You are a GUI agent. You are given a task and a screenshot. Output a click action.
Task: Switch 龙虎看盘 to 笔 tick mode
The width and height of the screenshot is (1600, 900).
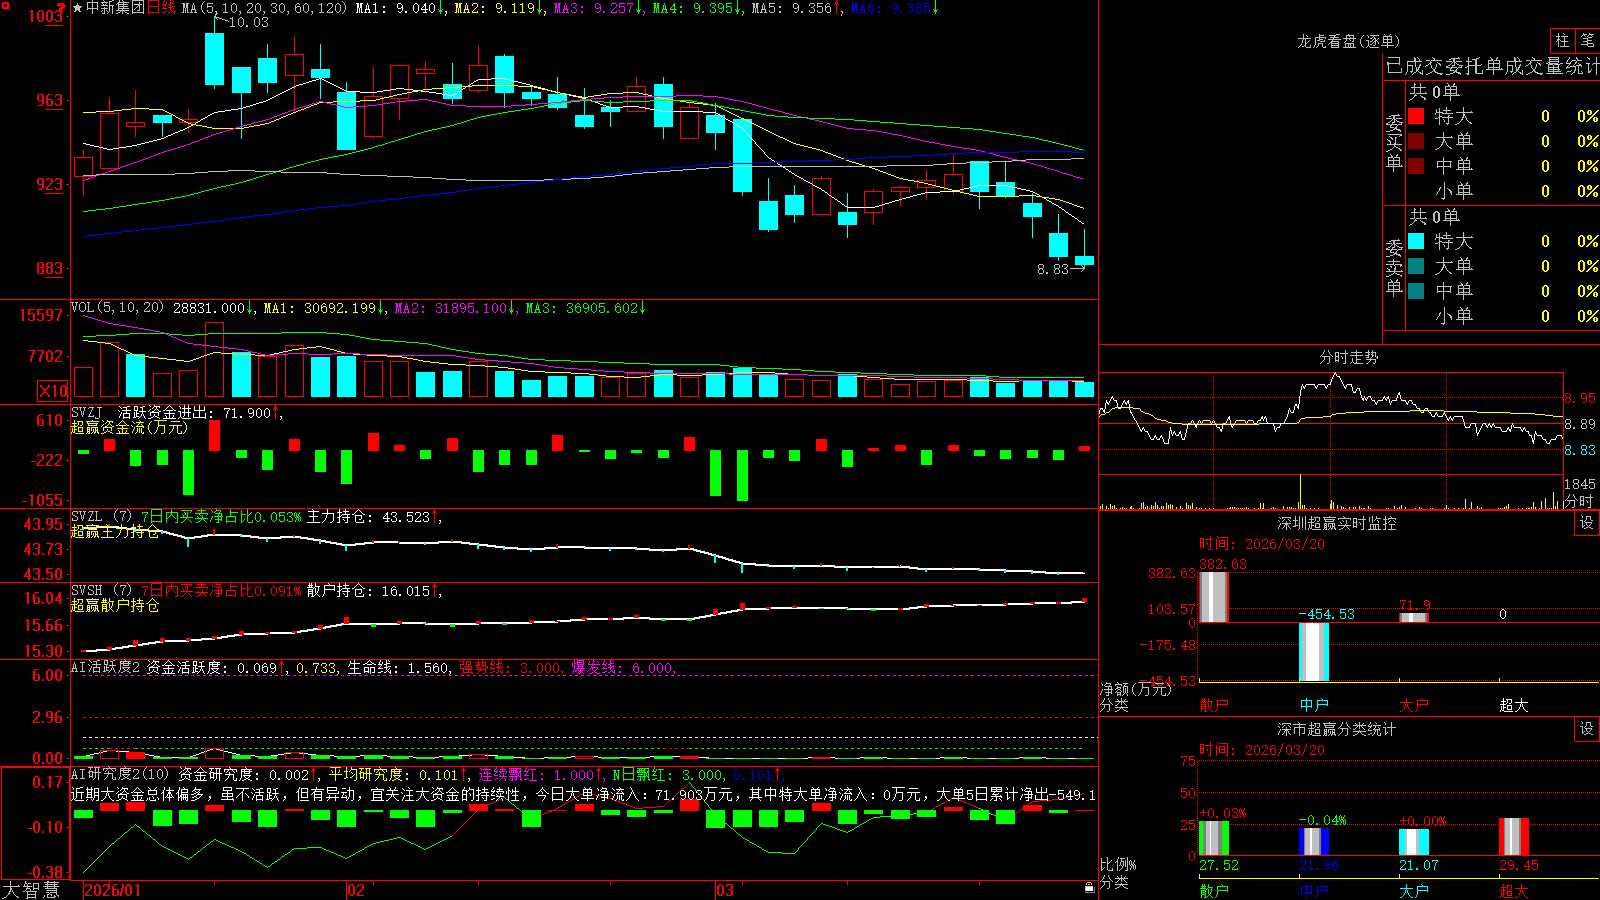(x=1588, y=40)
